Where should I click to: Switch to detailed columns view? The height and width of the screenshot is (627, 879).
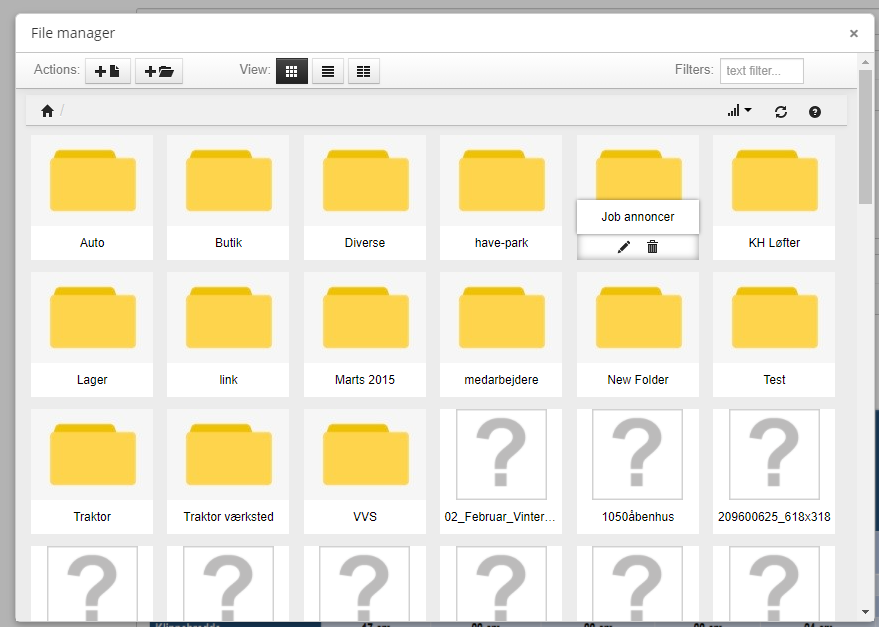coord(364,71)
